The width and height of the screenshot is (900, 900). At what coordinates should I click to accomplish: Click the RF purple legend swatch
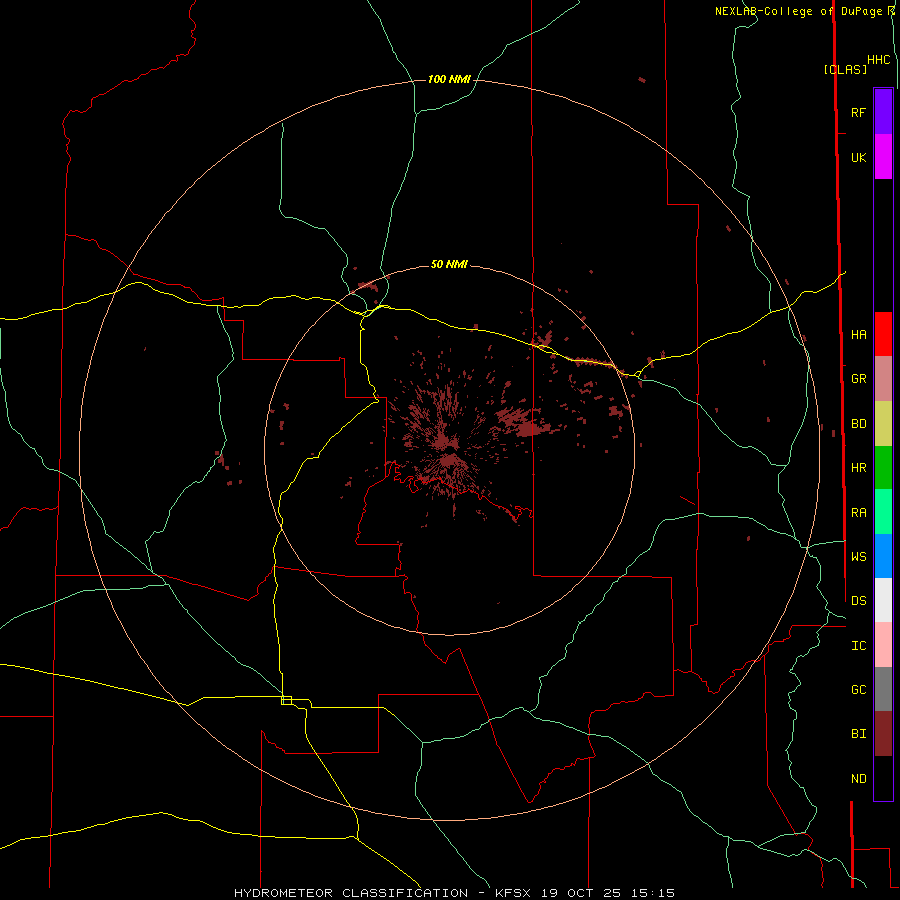point(883,112)
